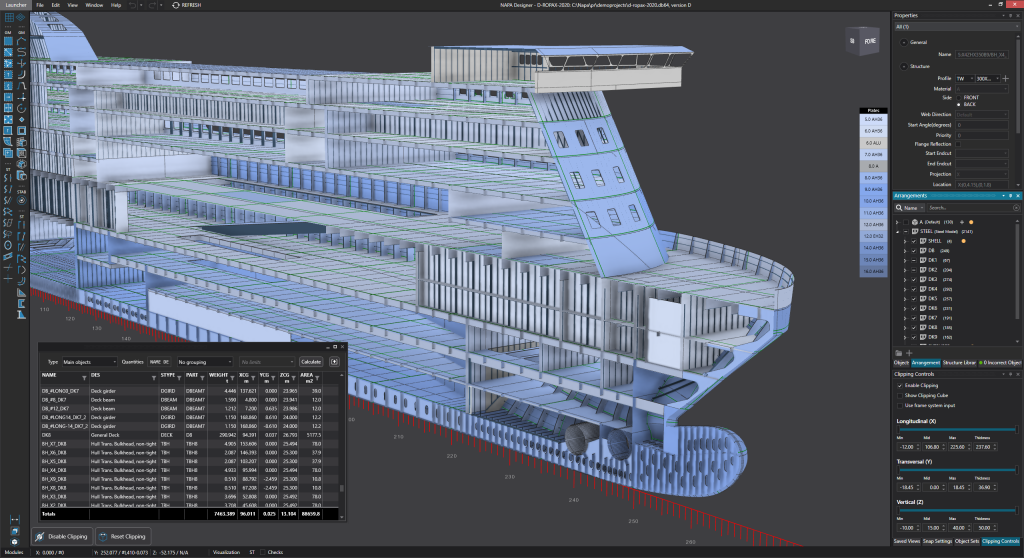
Task: Open the 'No grouping' dropdown
Action: 203,361
